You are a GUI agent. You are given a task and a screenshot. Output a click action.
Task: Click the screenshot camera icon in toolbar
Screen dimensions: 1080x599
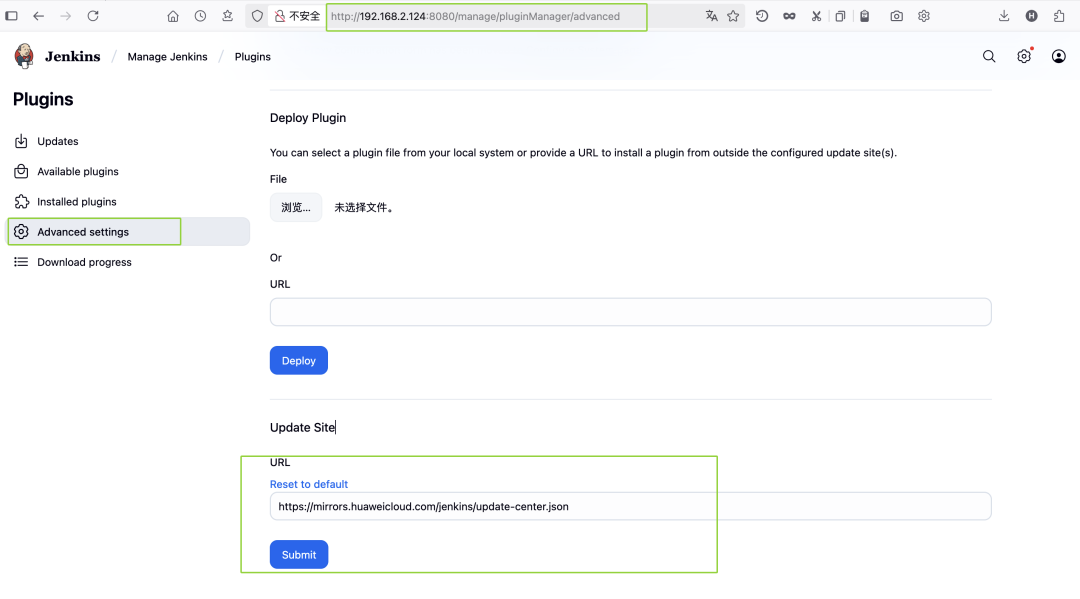896,16
